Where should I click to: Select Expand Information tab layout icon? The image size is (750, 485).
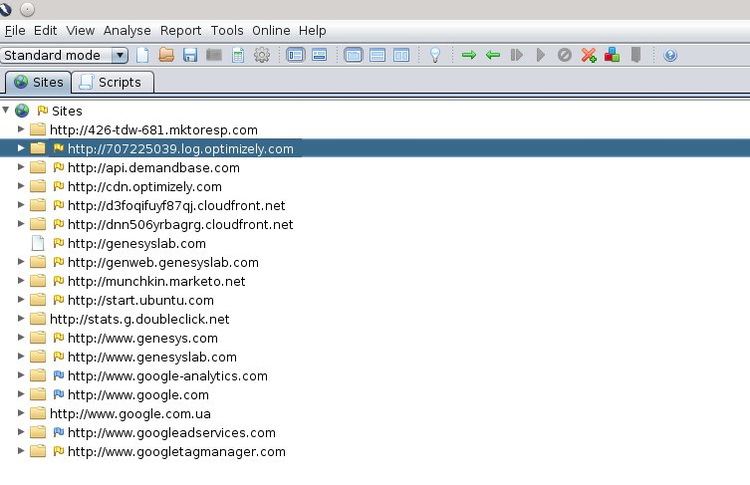click(x=377, y=55)
